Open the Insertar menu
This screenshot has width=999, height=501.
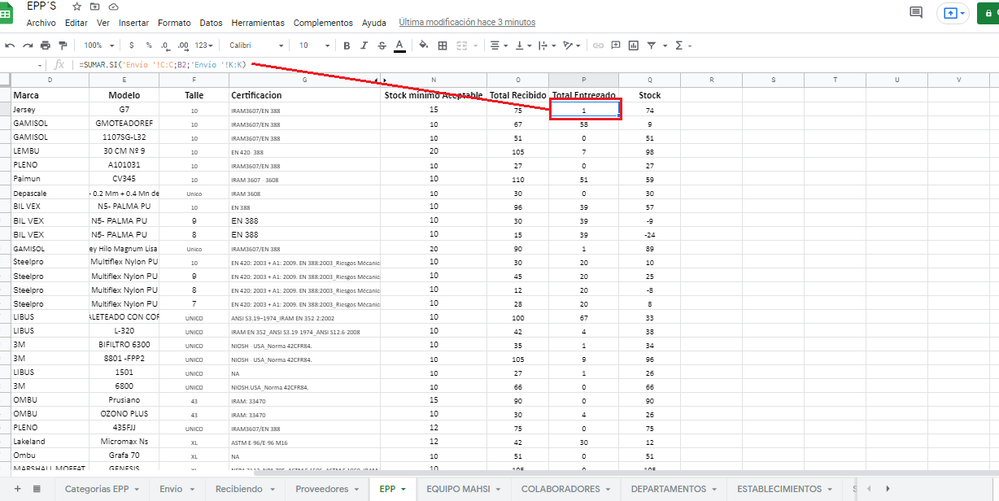pos(134,22)
